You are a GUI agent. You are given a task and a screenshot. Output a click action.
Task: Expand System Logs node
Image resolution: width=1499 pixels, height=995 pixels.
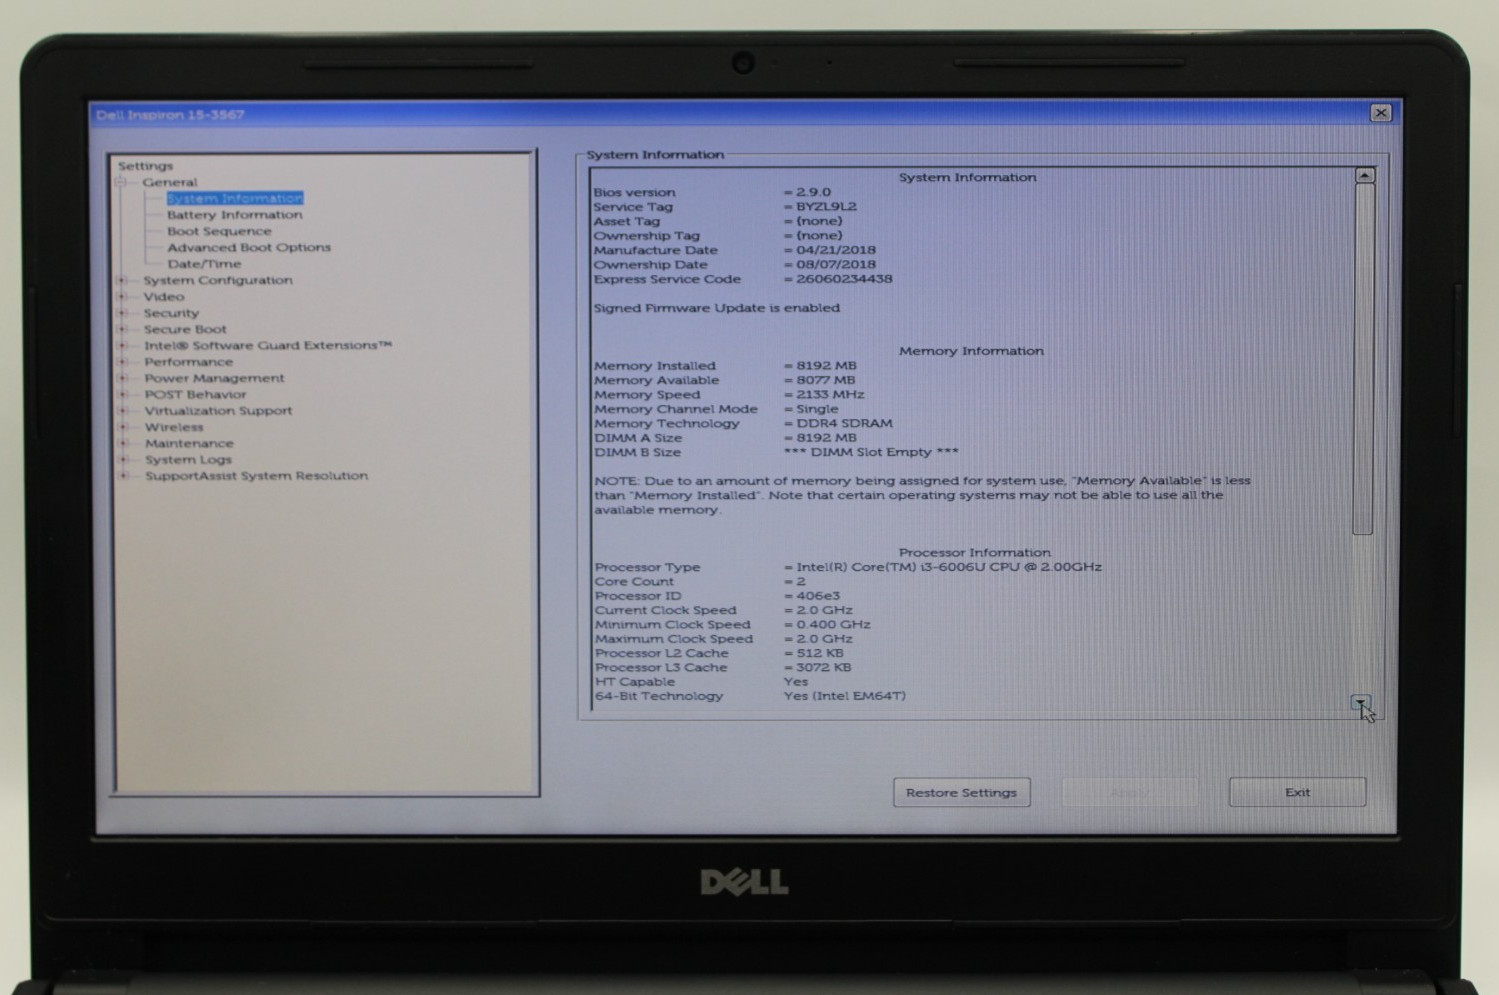pos(122,459)
